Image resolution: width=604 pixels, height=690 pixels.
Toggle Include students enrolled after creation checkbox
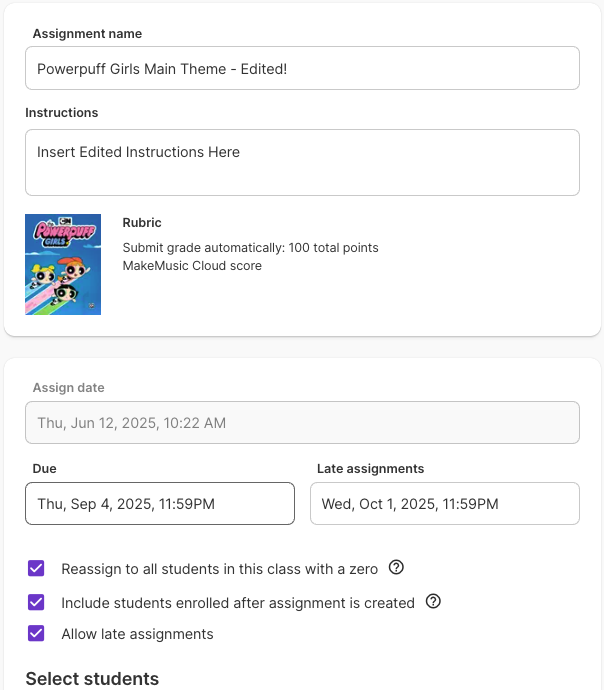pyautogui.click(x=37, y=602)
